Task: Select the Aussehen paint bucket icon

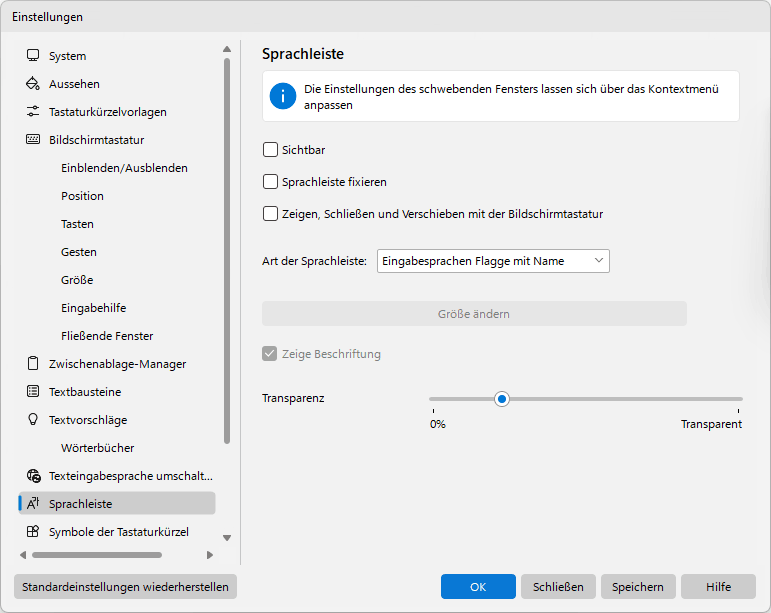Action: point(33,84)
